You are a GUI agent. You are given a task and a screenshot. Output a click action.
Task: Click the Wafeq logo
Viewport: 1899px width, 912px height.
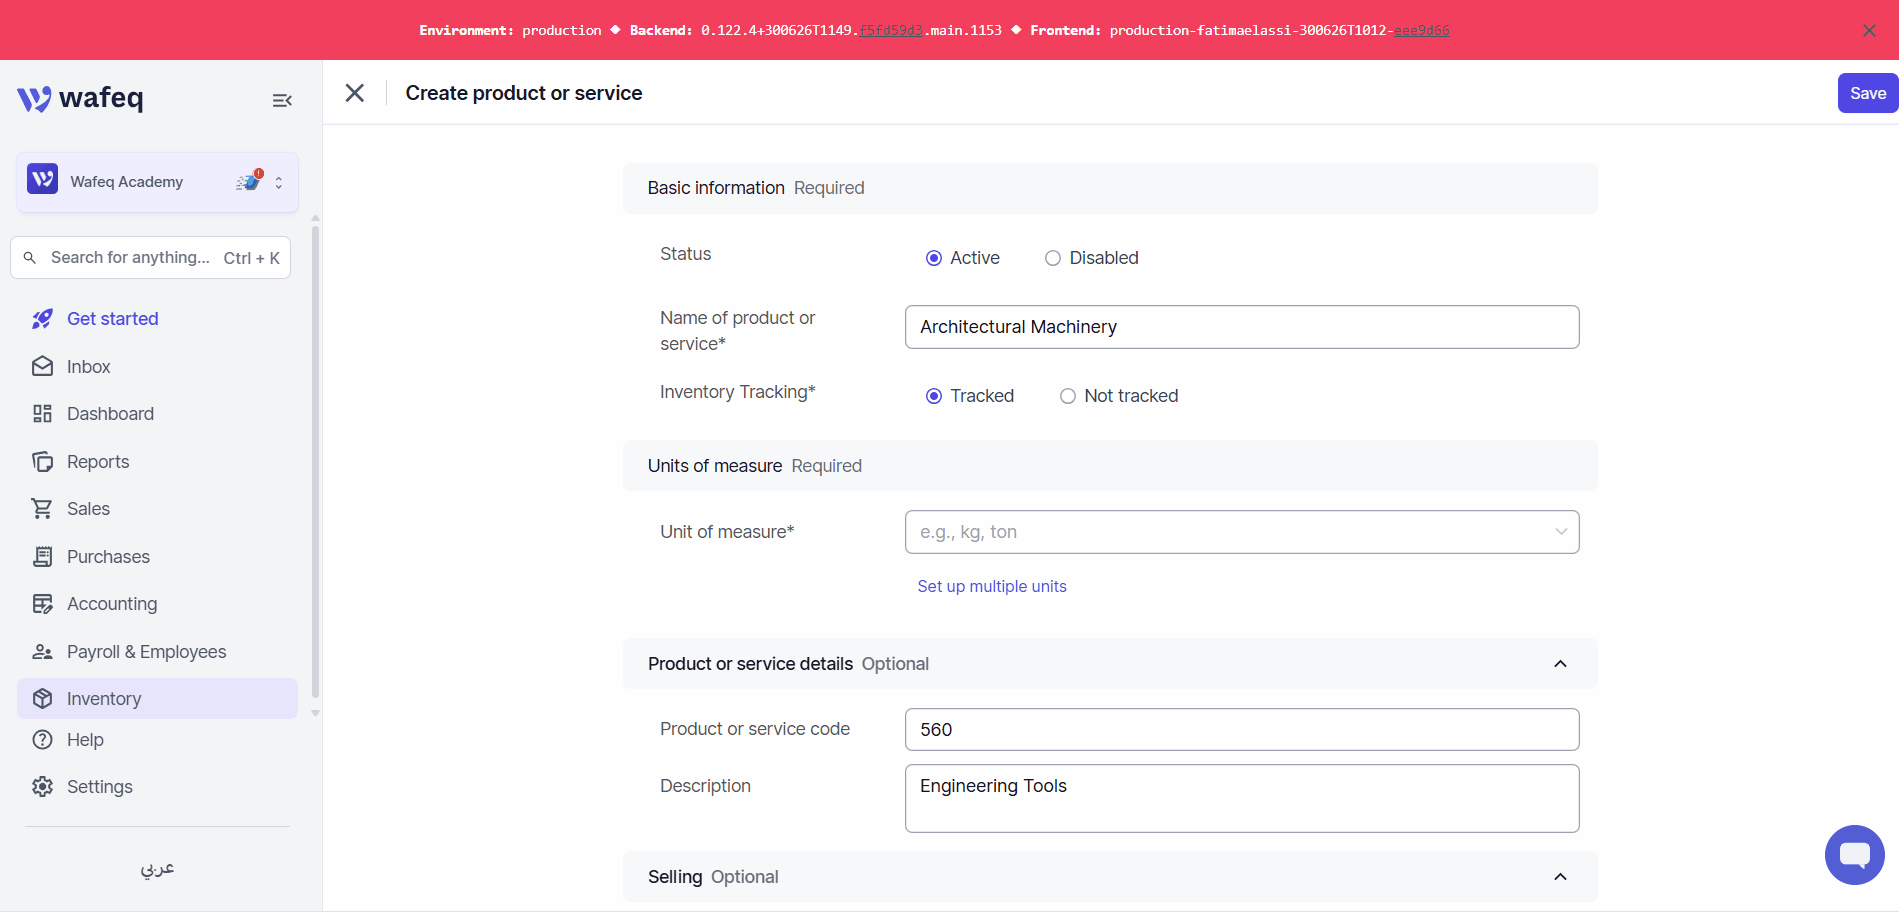[80, 98]
